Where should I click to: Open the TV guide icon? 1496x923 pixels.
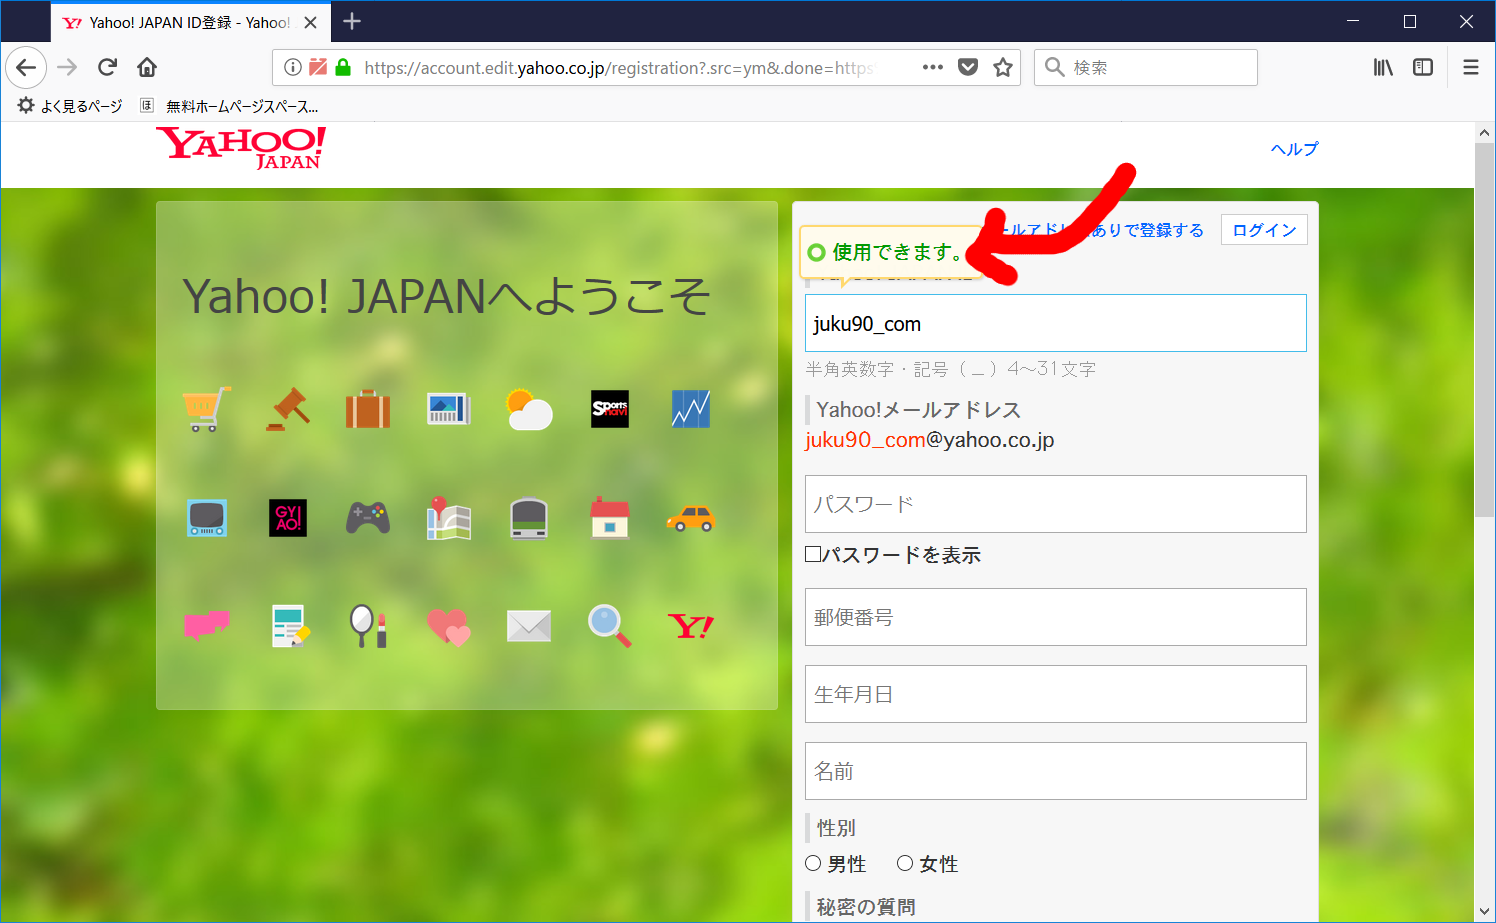tap(207, 518)
